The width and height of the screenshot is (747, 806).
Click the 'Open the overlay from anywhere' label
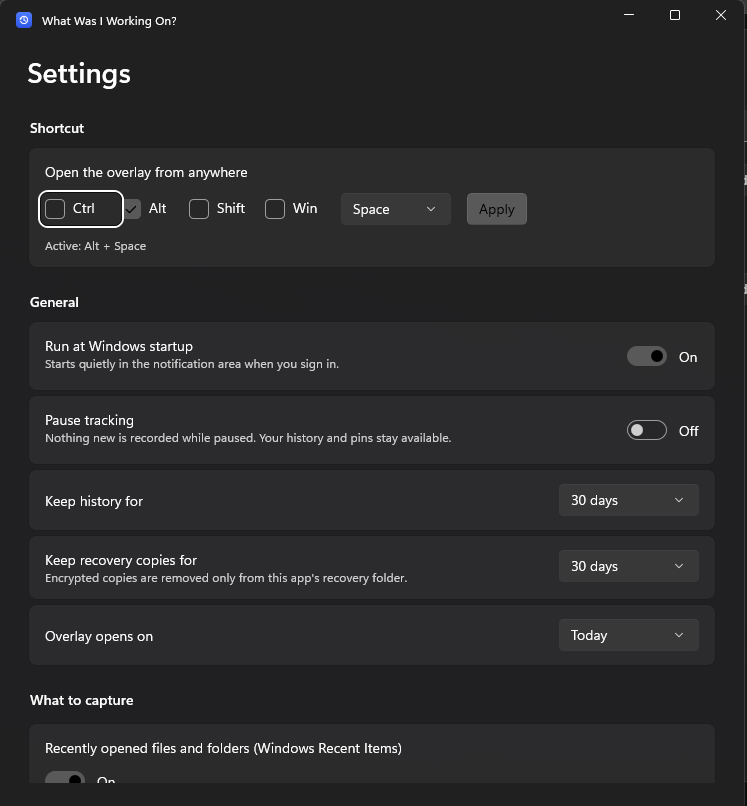(x=146, y=172)
